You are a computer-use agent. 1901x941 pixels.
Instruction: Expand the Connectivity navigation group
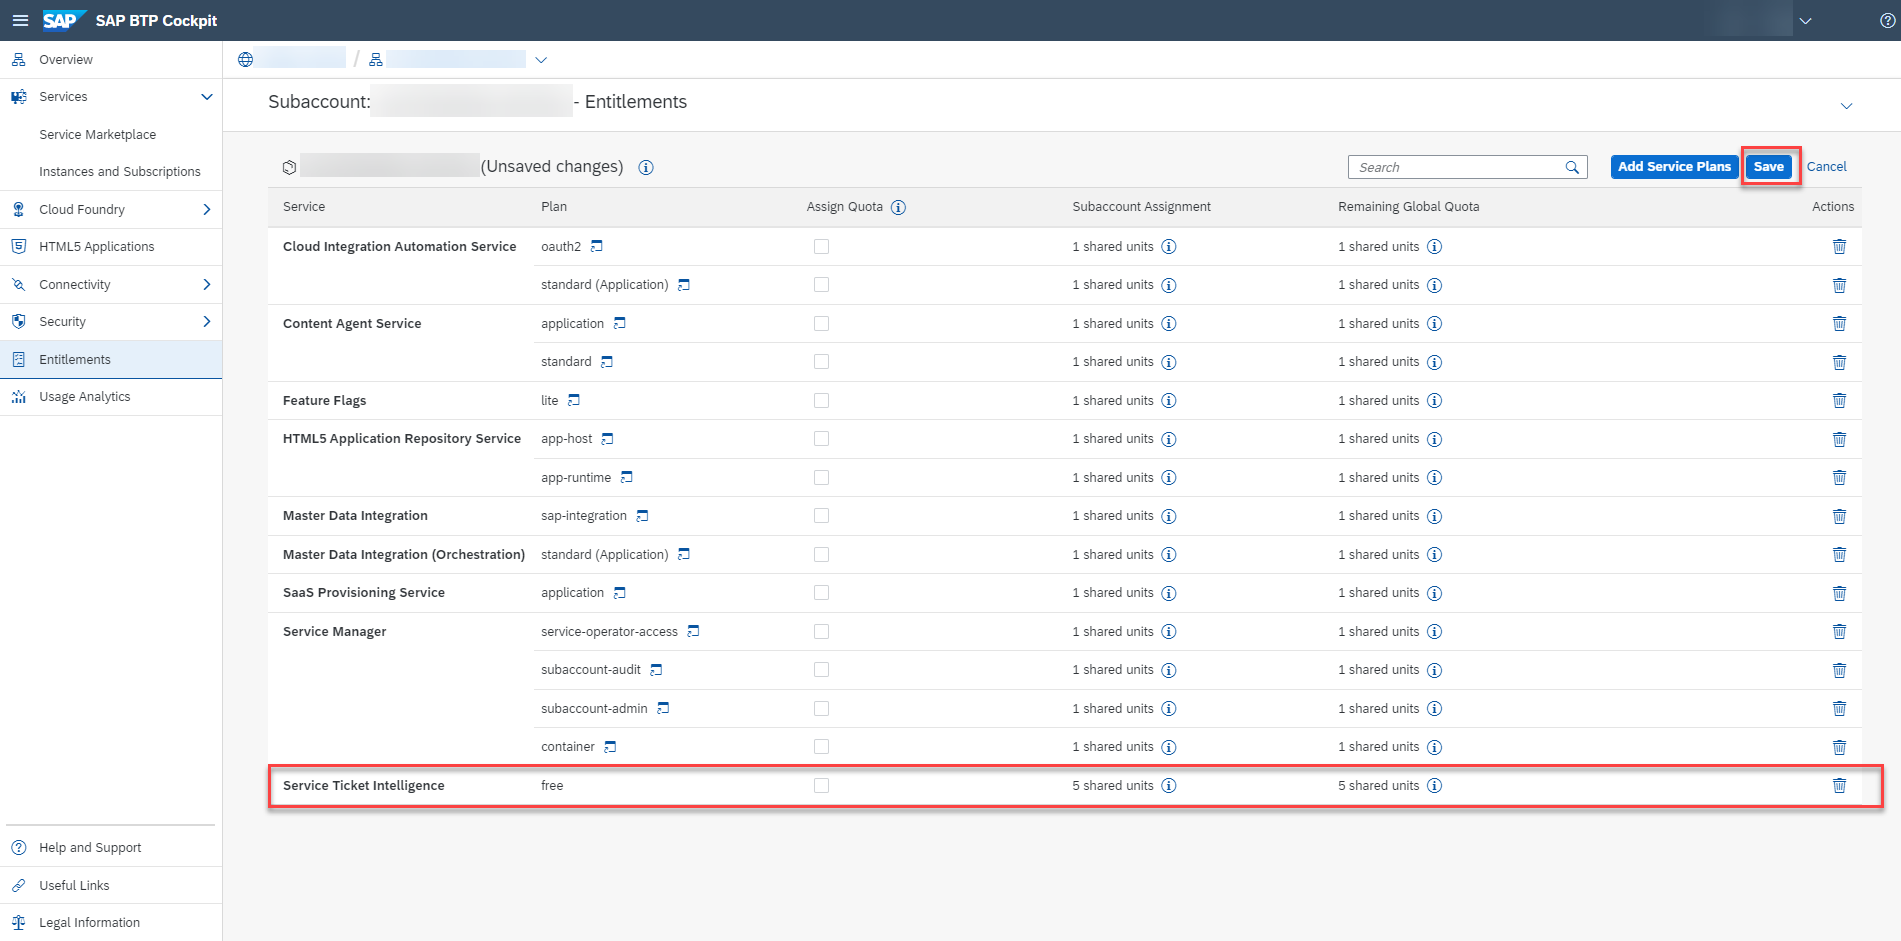207,284
